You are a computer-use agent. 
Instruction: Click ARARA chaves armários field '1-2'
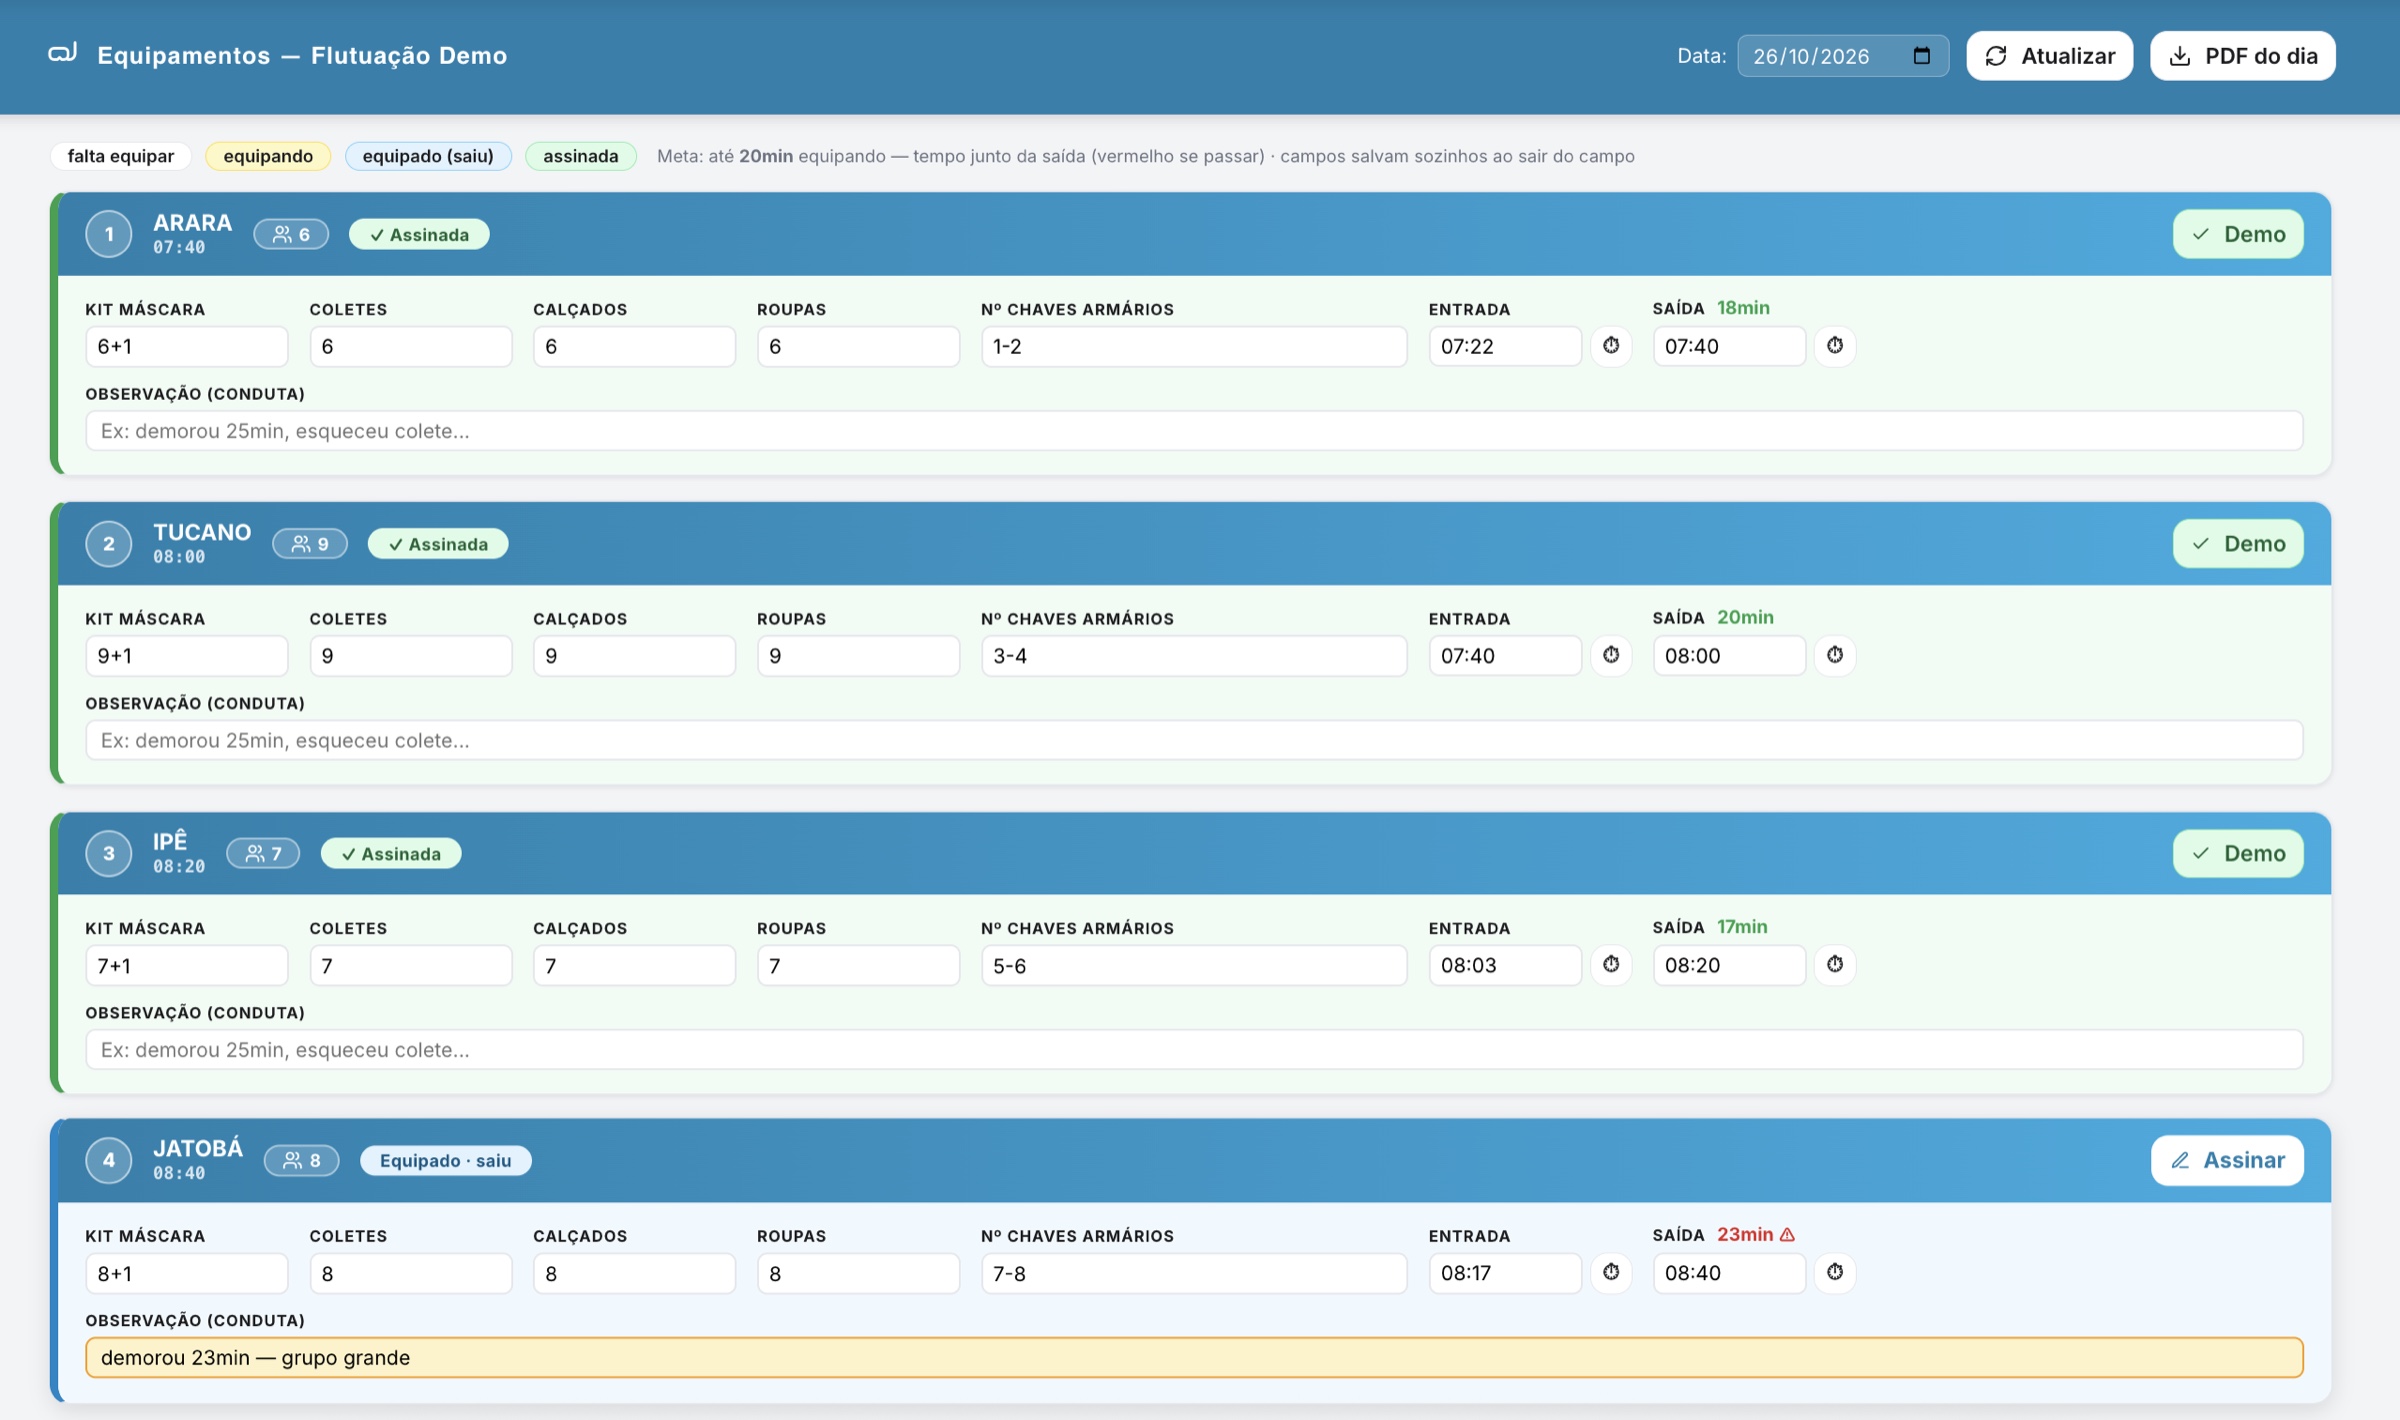click(x=1194, y=346)
